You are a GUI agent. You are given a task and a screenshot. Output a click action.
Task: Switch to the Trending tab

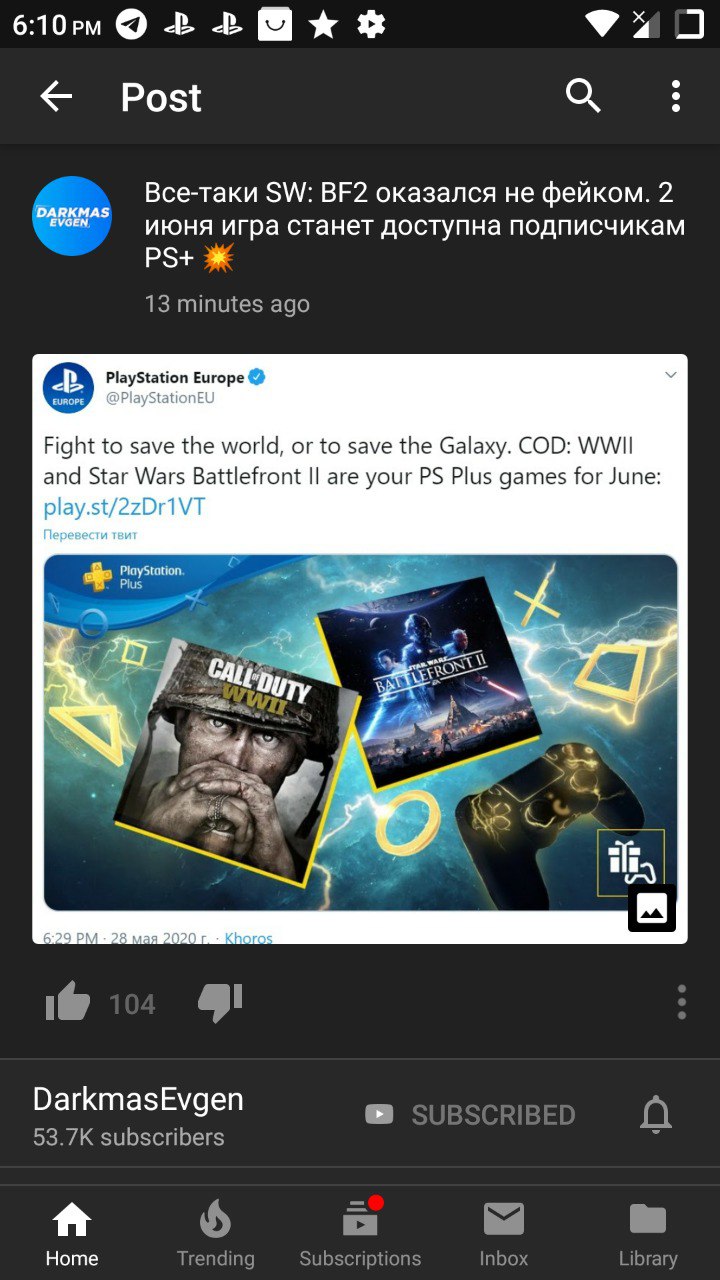pyautogui.click(x=216, y=1234)
